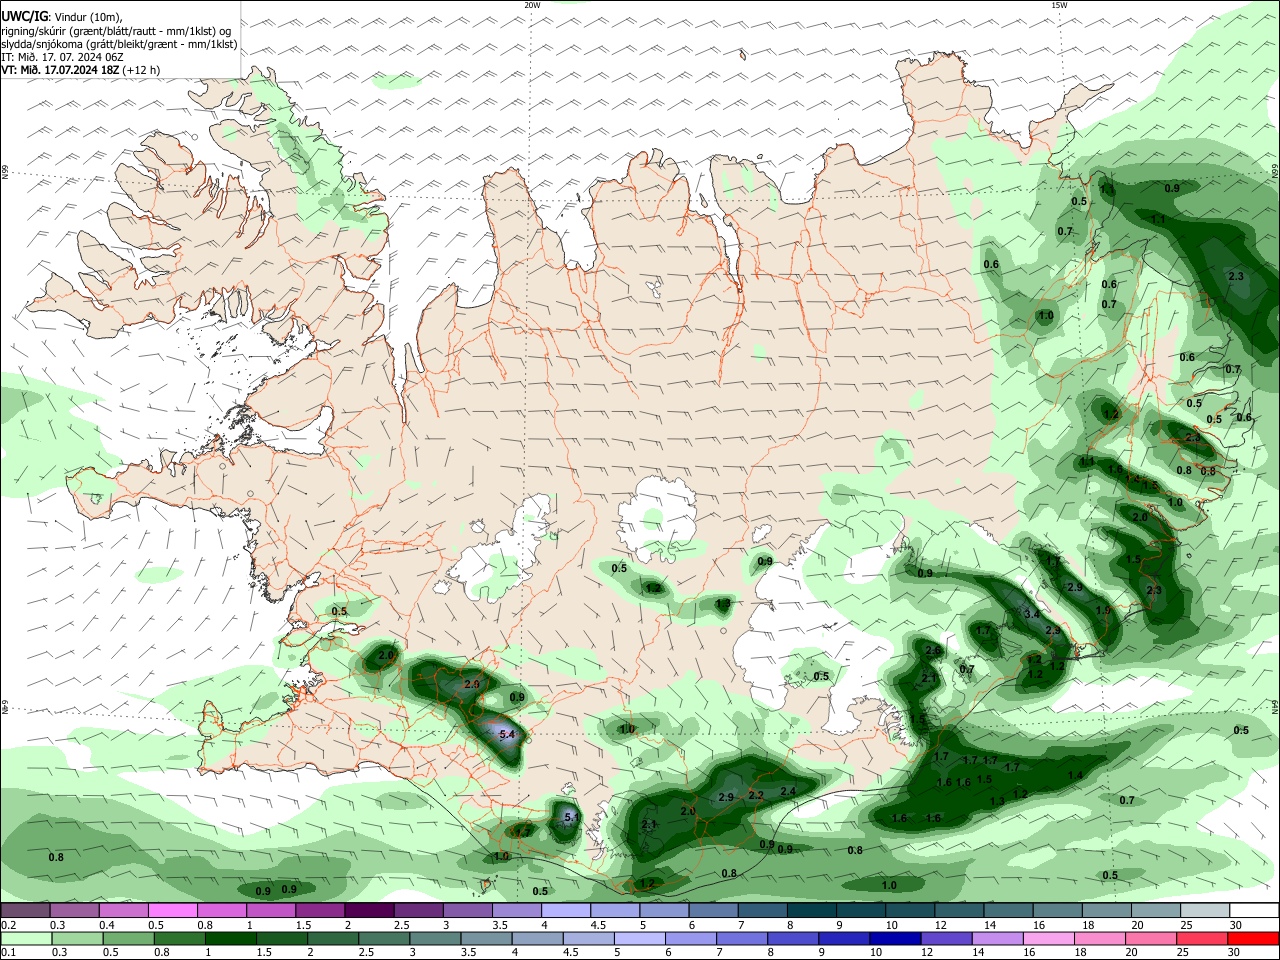Viewport: 1280px width, 960px height.
Task: Click the '15W' longitude label
Action: point(1059,5)
